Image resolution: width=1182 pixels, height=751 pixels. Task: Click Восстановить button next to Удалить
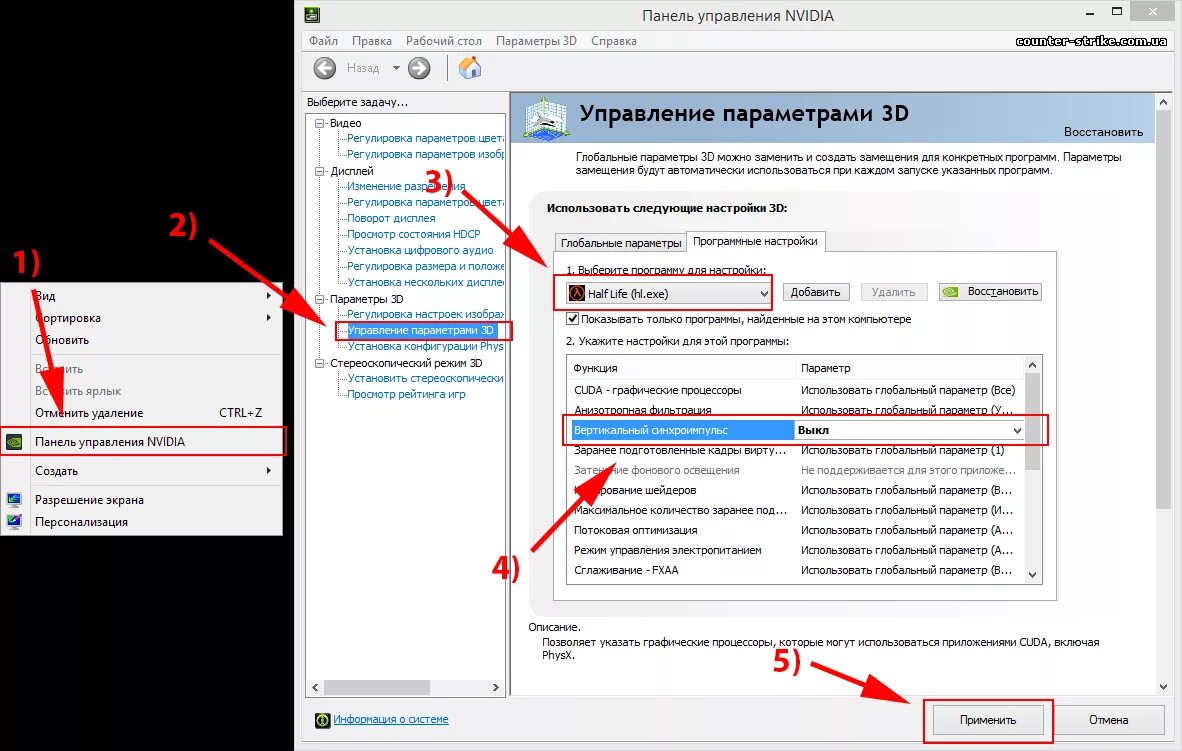[991, 292]
